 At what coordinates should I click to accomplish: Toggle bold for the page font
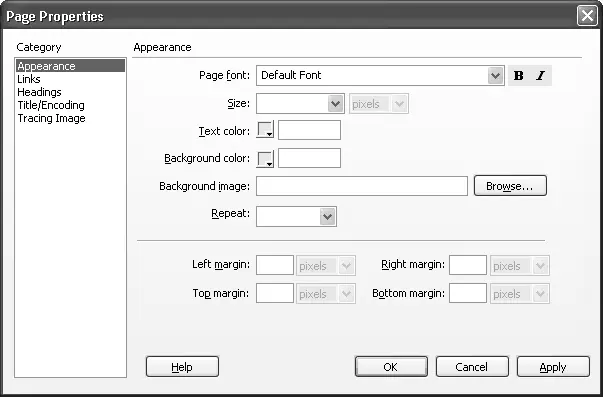point(518,75)
